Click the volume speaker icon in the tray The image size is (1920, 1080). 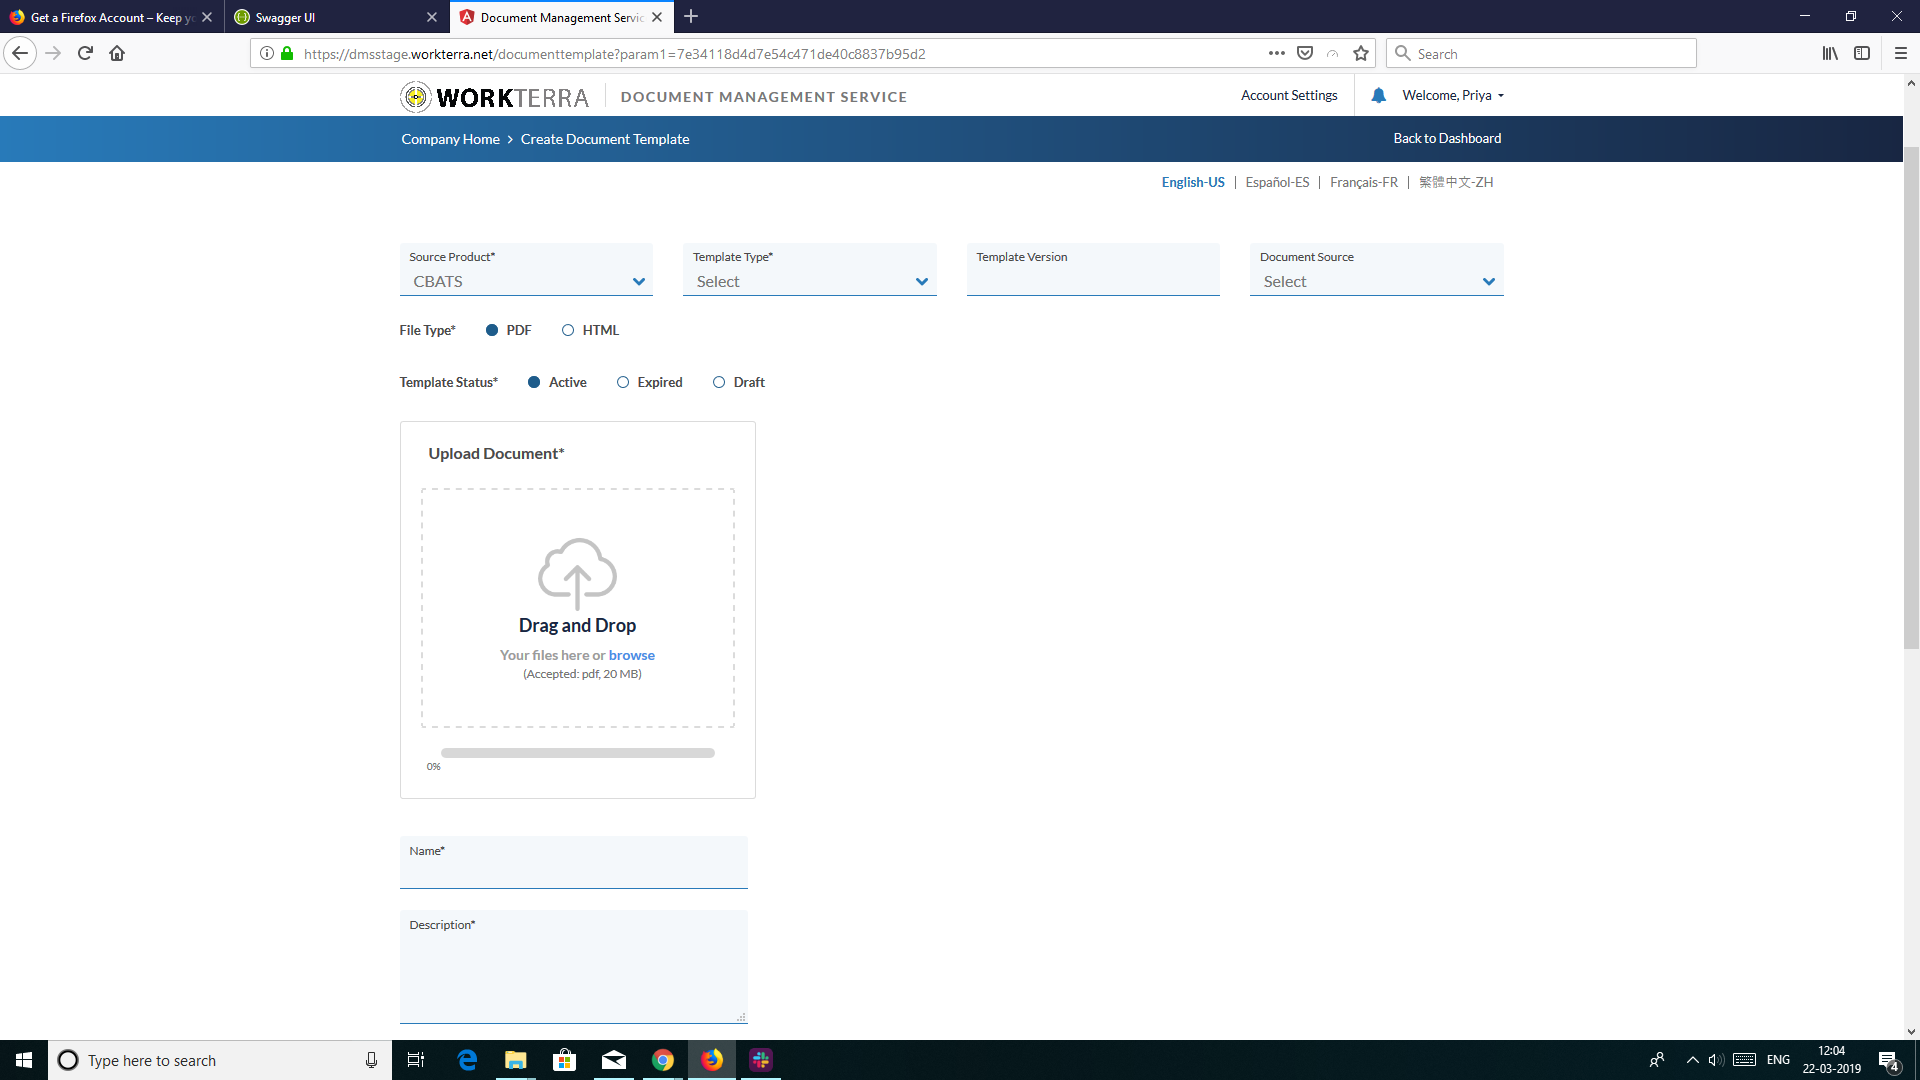click(1716, 1060)
